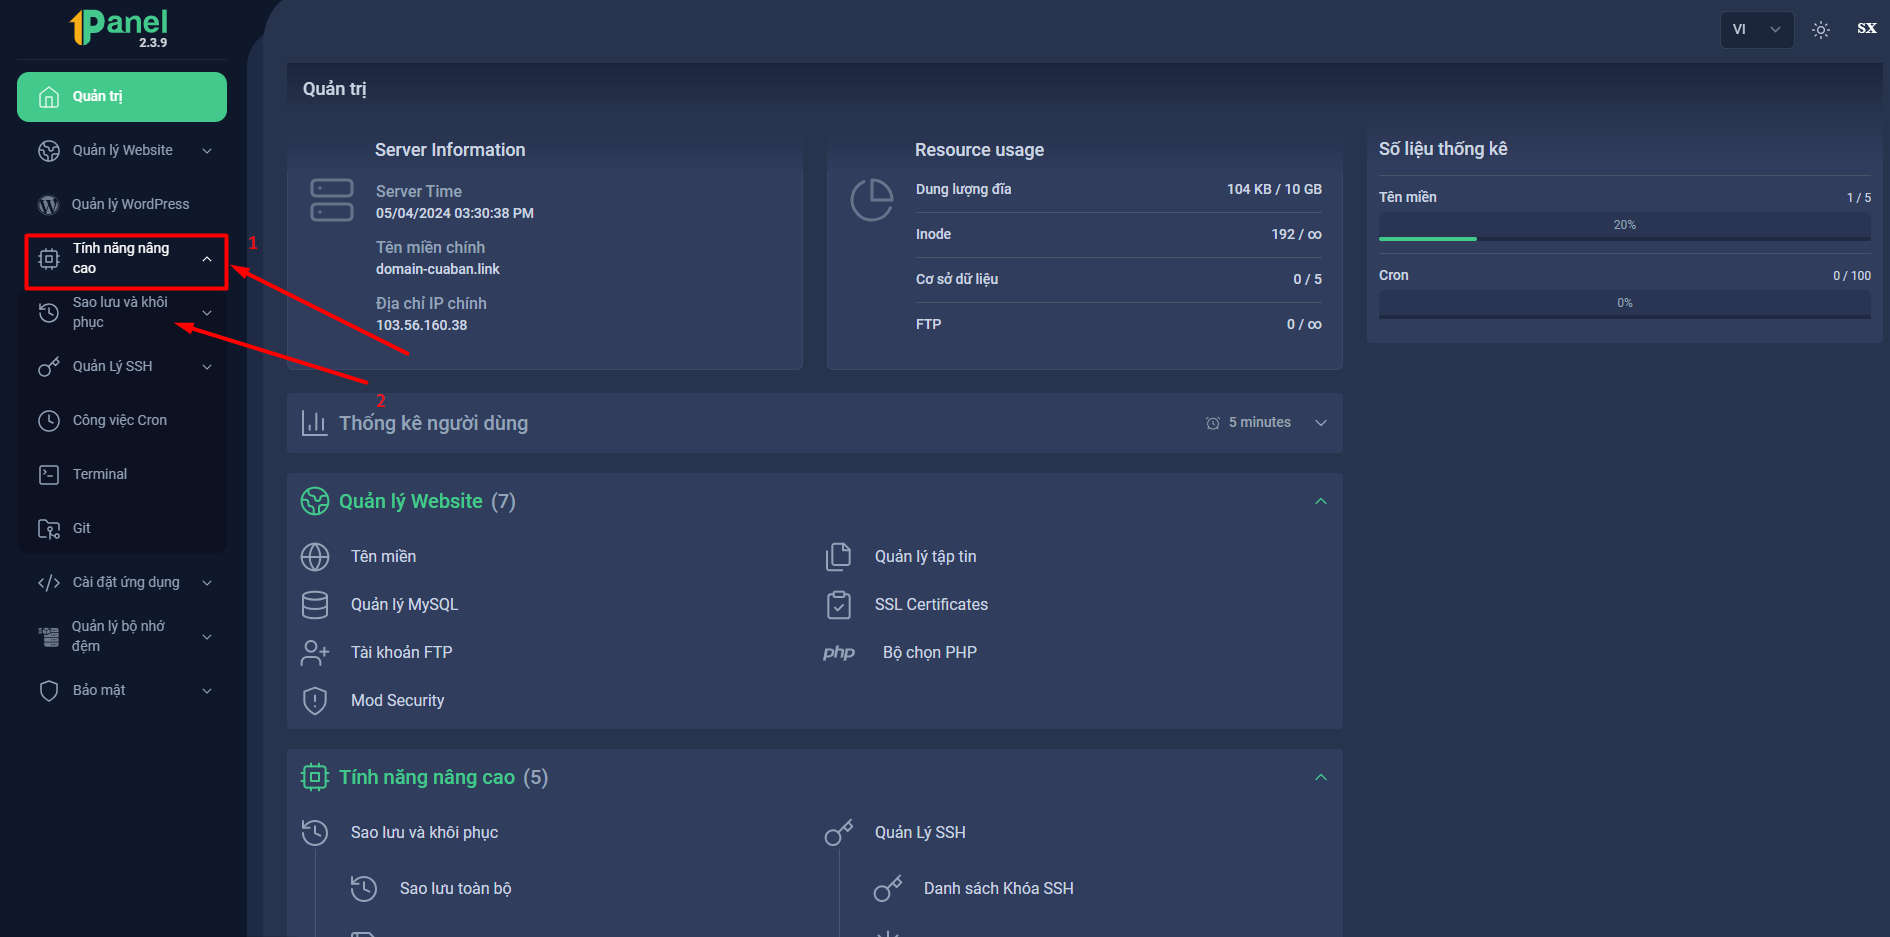Click the Tên miền 20% progress bar

click(x=1624, y=226)
